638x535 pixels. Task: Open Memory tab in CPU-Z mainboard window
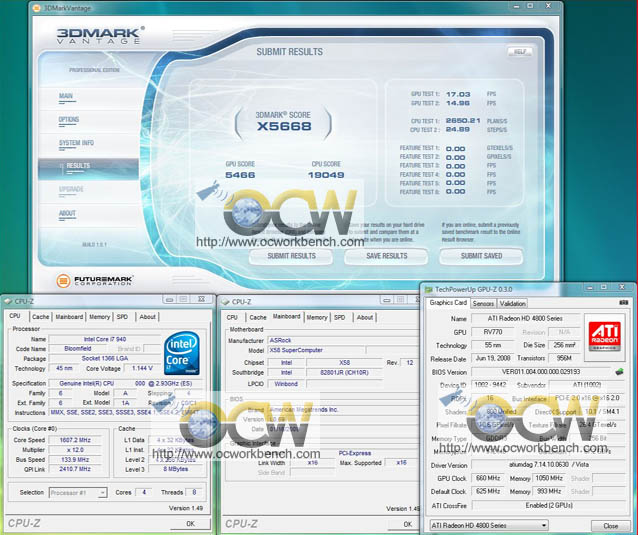tap(317, 317)
